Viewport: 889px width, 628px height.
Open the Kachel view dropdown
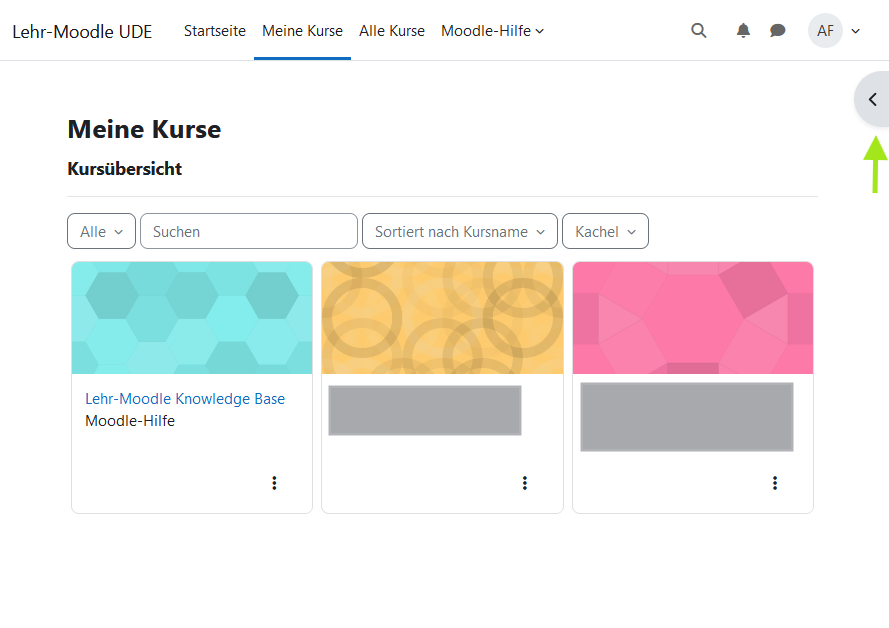(606, 231)
